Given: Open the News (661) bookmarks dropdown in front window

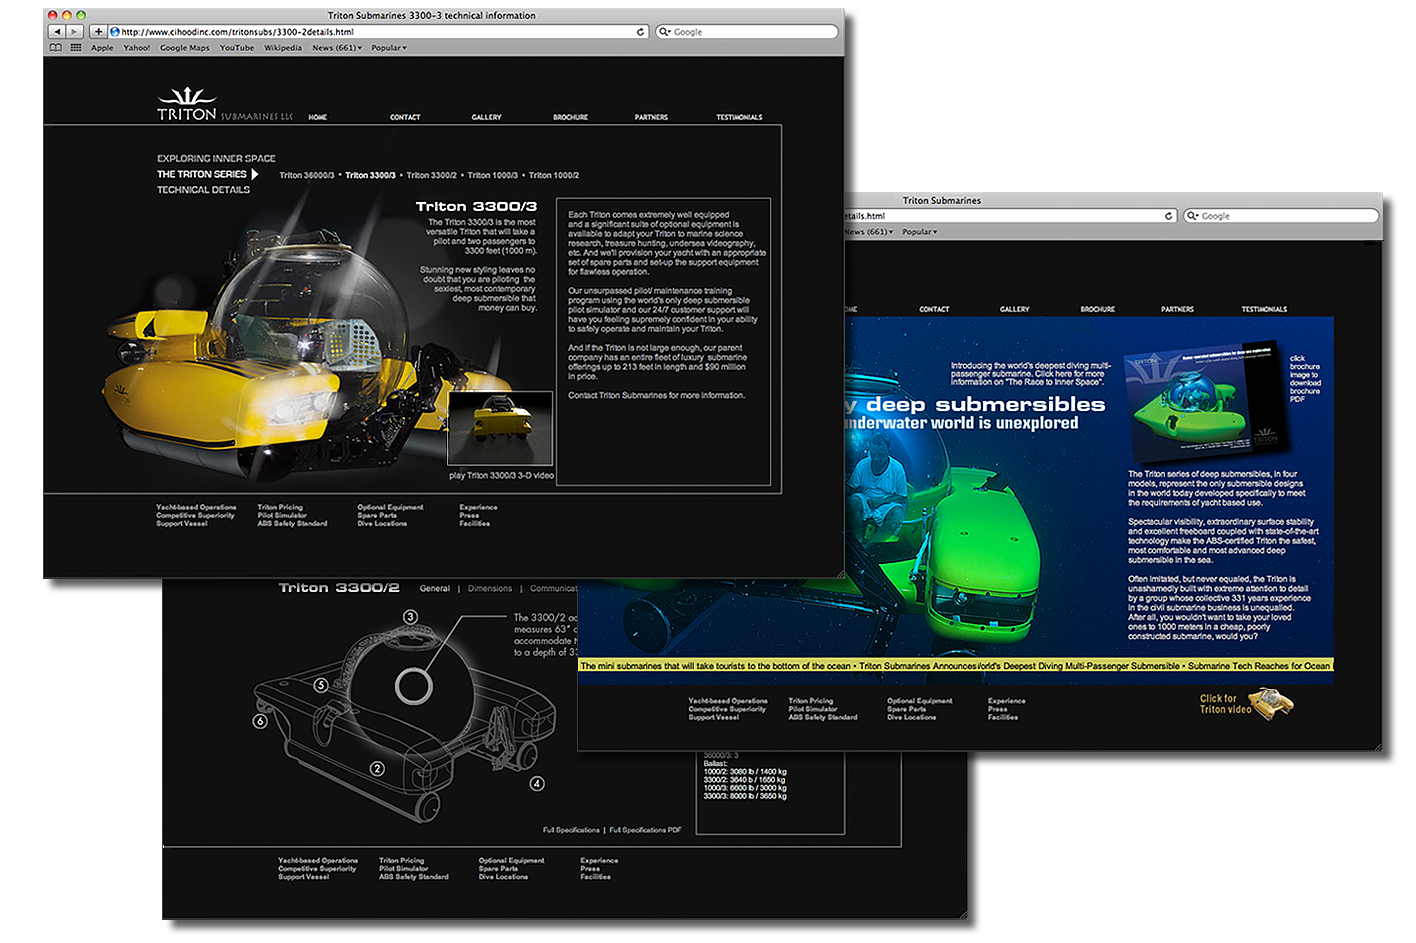Looking at the screenshot, I should tap(337, 48).
